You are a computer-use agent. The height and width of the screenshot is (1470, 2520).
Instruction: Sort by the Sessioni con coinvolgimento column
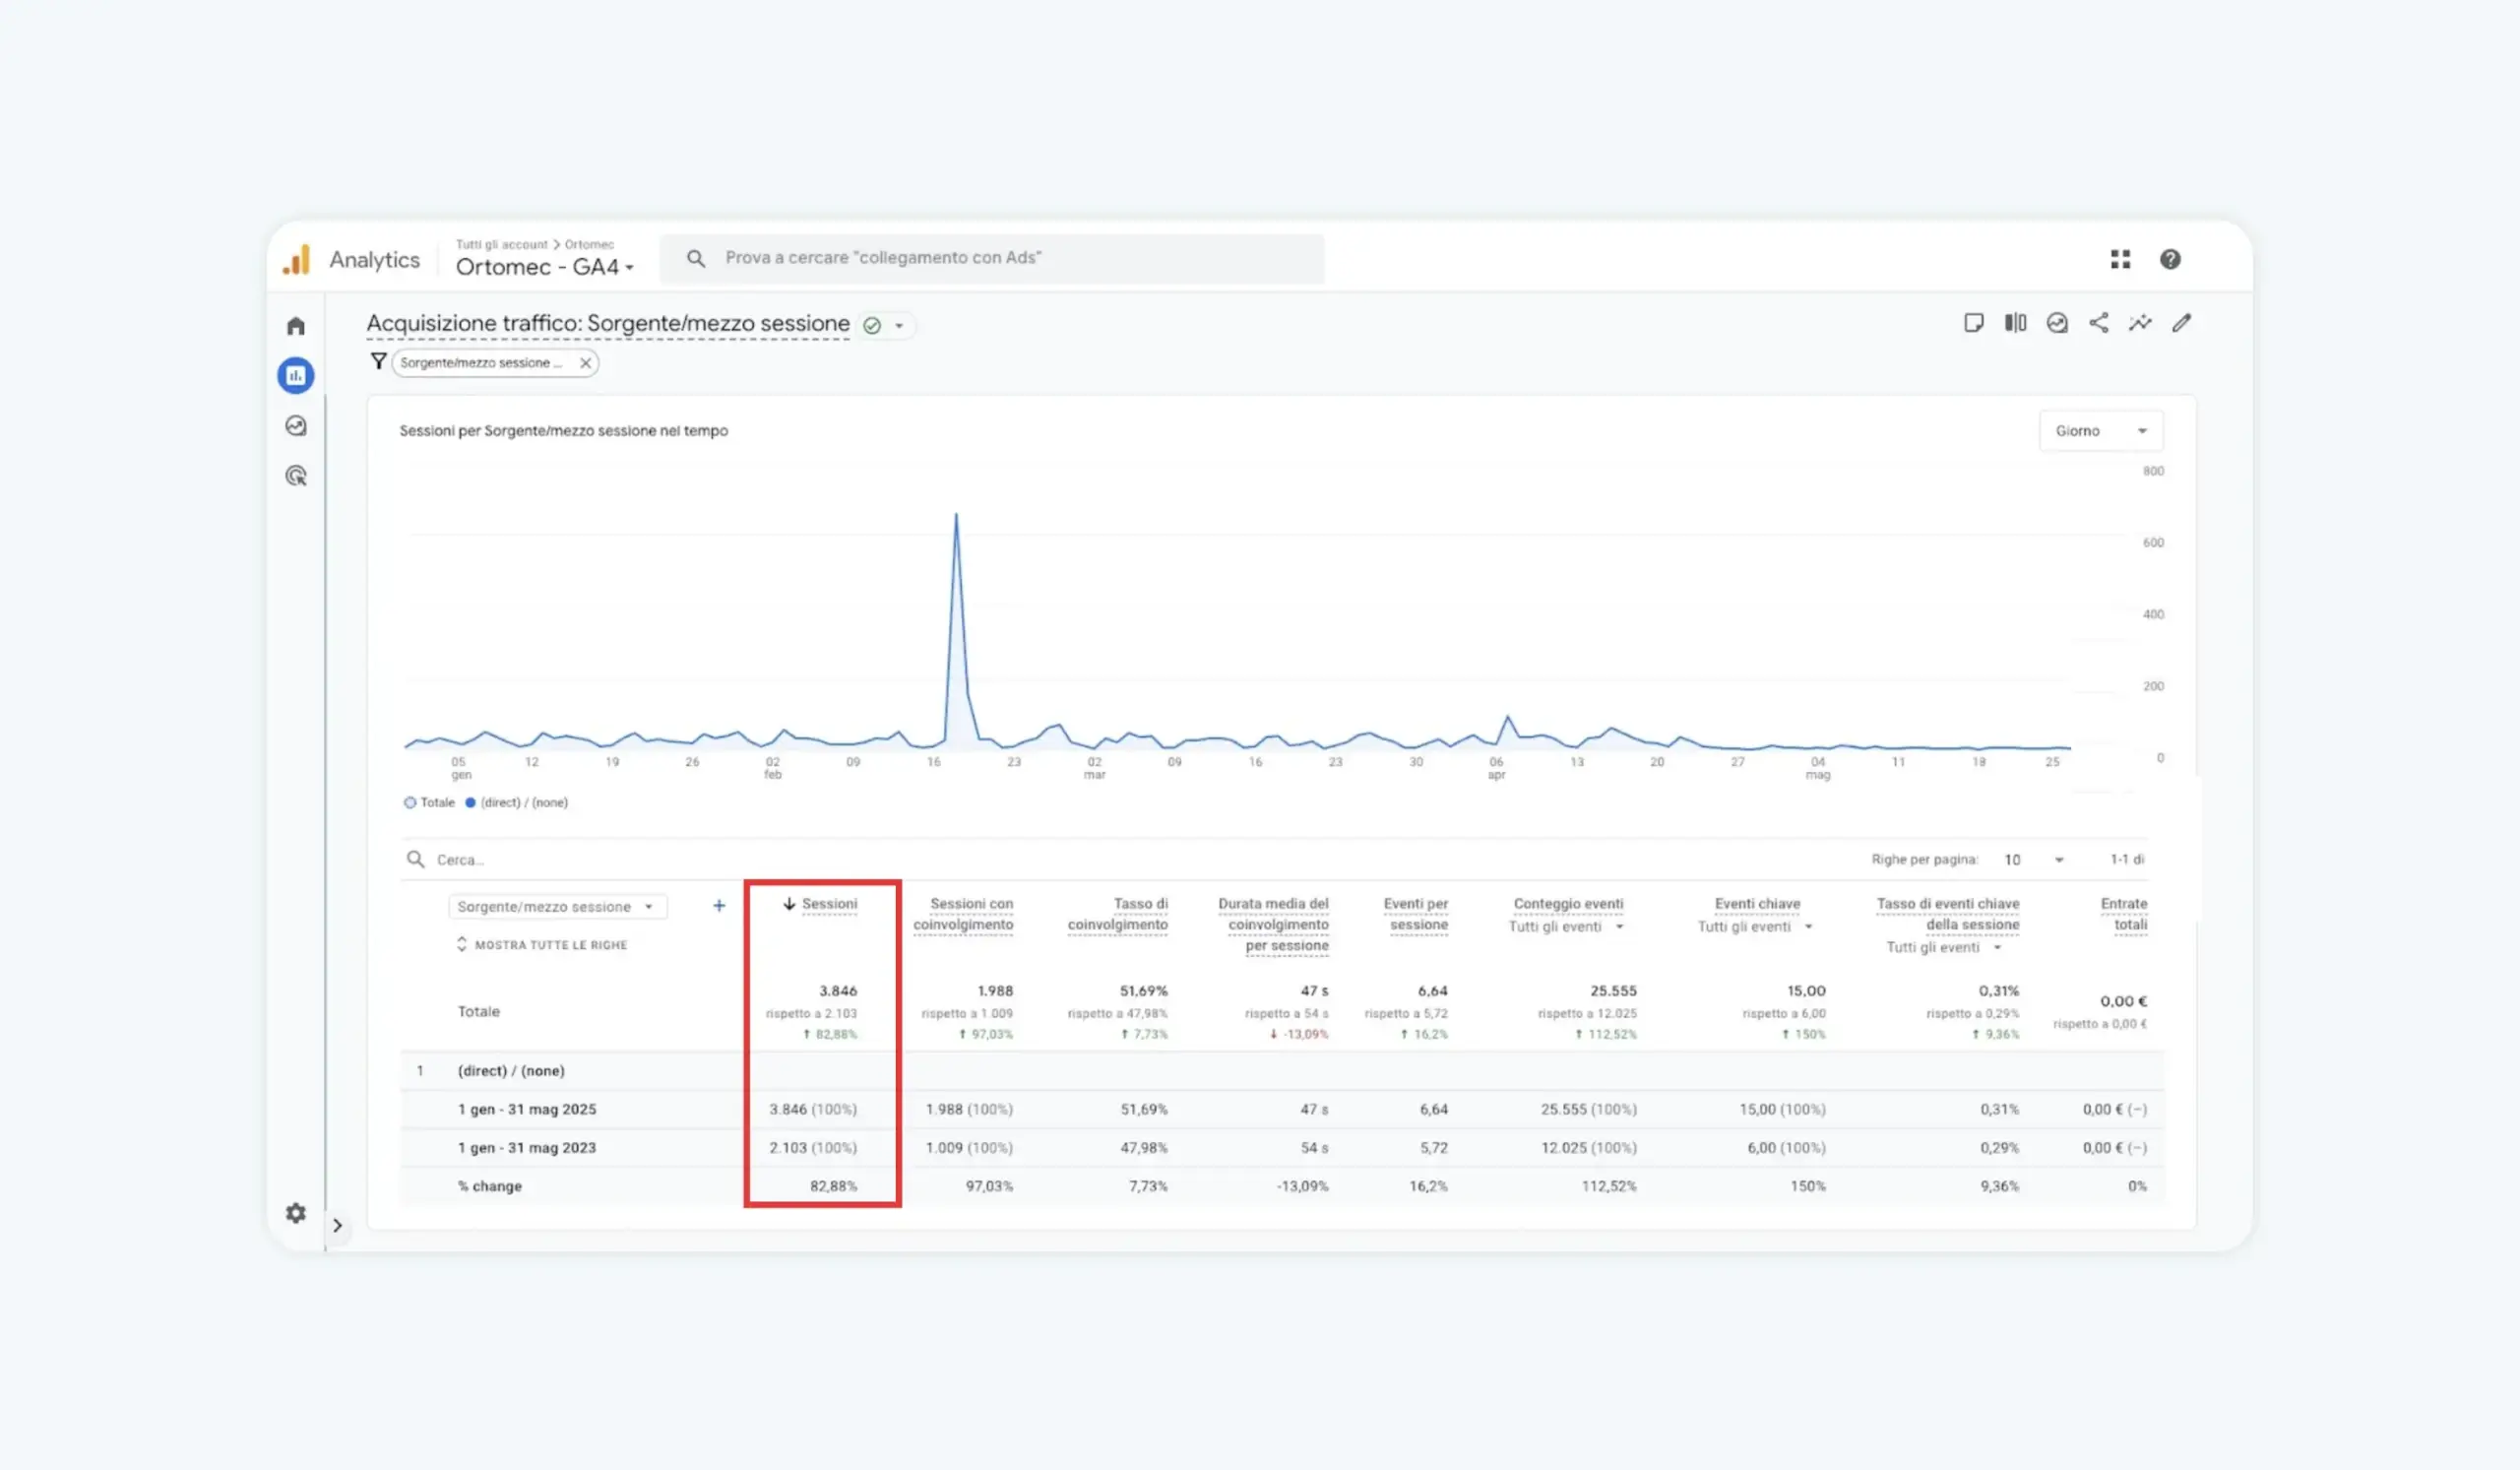point(963,914)
